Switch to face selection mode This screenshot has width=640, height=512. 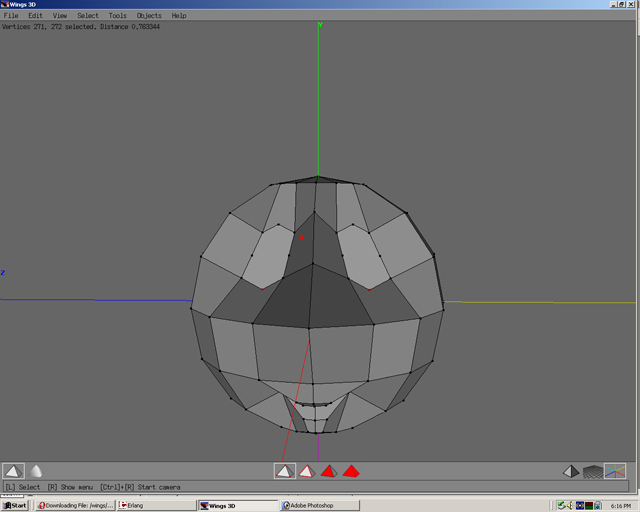(329, 471)
